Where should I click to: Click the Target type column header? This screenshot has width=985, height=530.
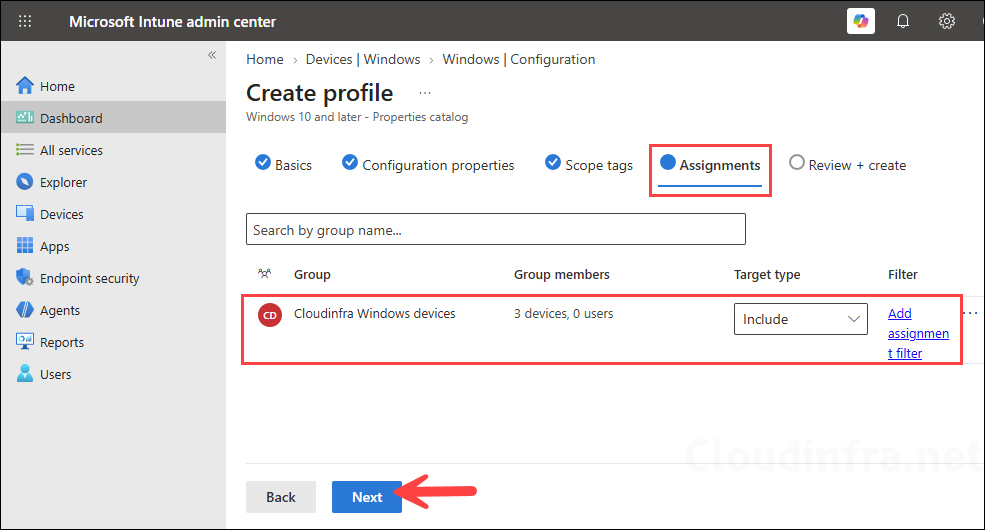pos(767,274)
